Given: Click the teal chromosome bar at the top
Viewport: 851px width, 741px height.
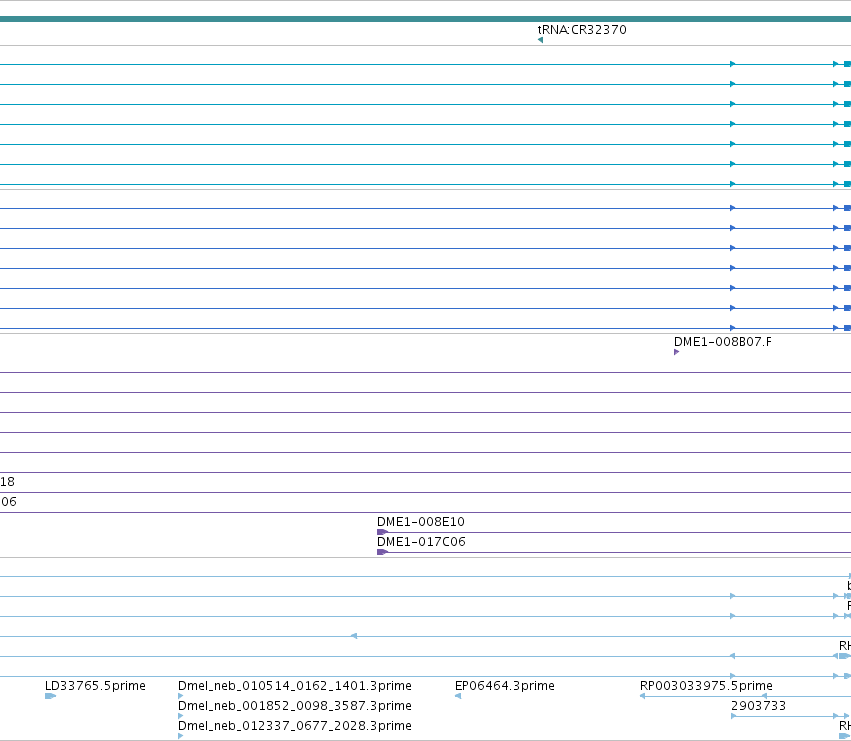Looking at the screenshot, I should (x=426, y=20).
